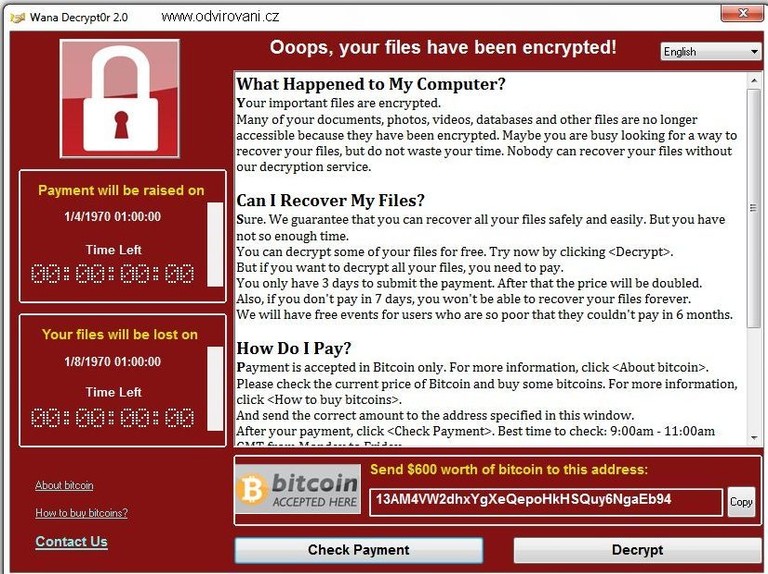Click the Wana Decrypt0r title bar icon
Viewport: 768px width, 574px height.
(18, 18)
